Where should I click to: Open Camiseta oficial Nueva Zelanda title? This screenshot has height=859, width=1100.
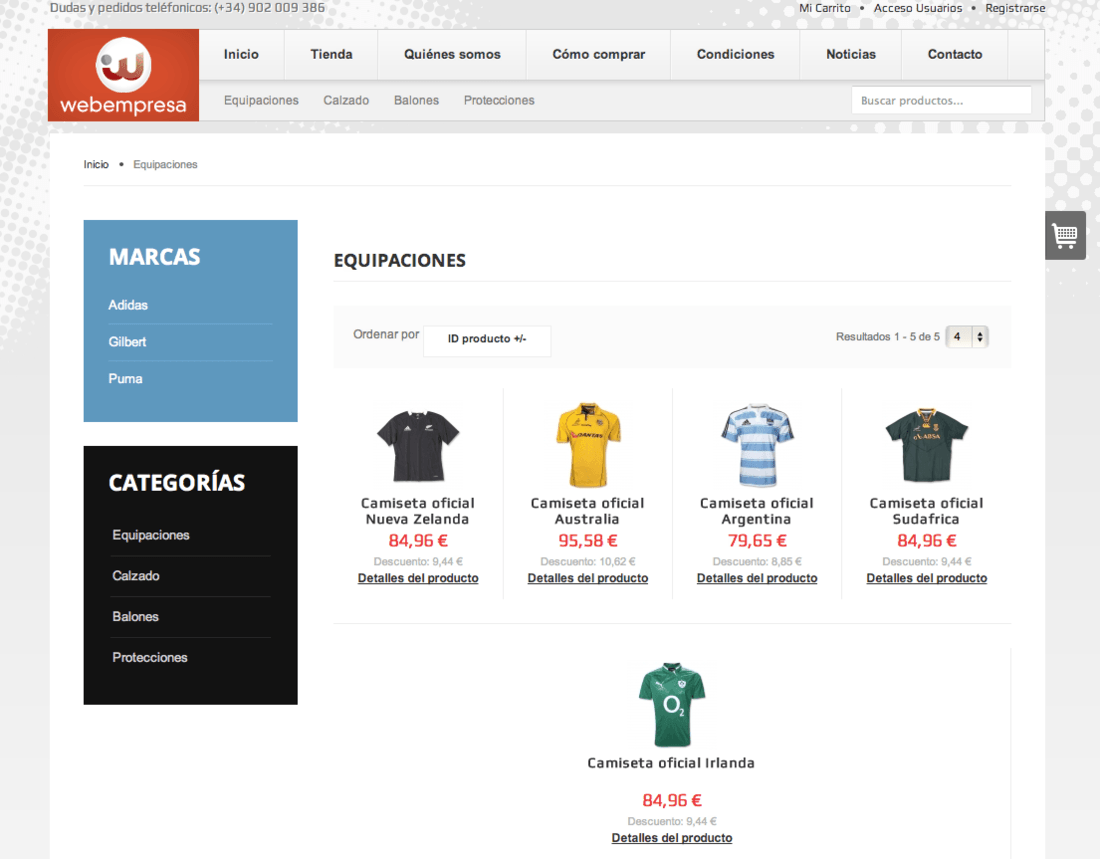[x=417, y=511]
